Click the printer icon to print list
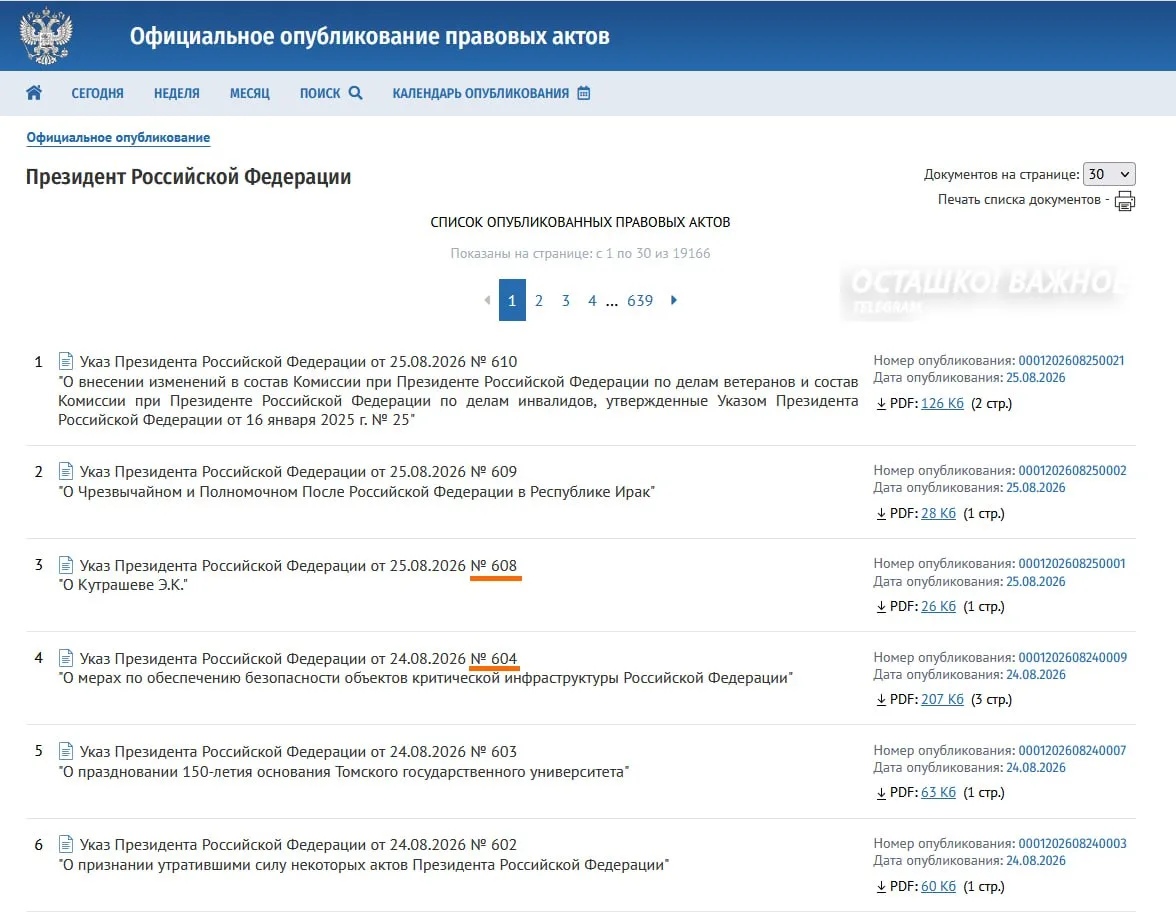 click(1125, 201)
